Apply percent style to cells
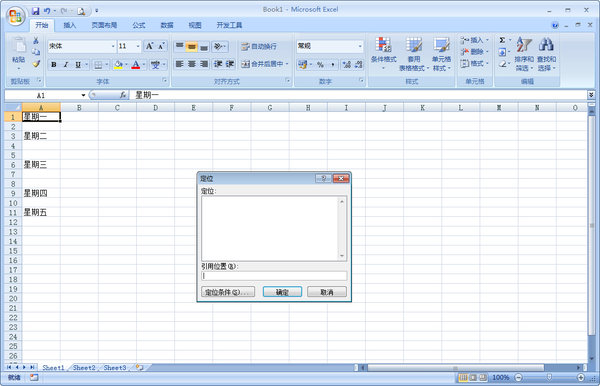Image resolution: width=600 pixels, height=386 pixels. click(320, 65)
